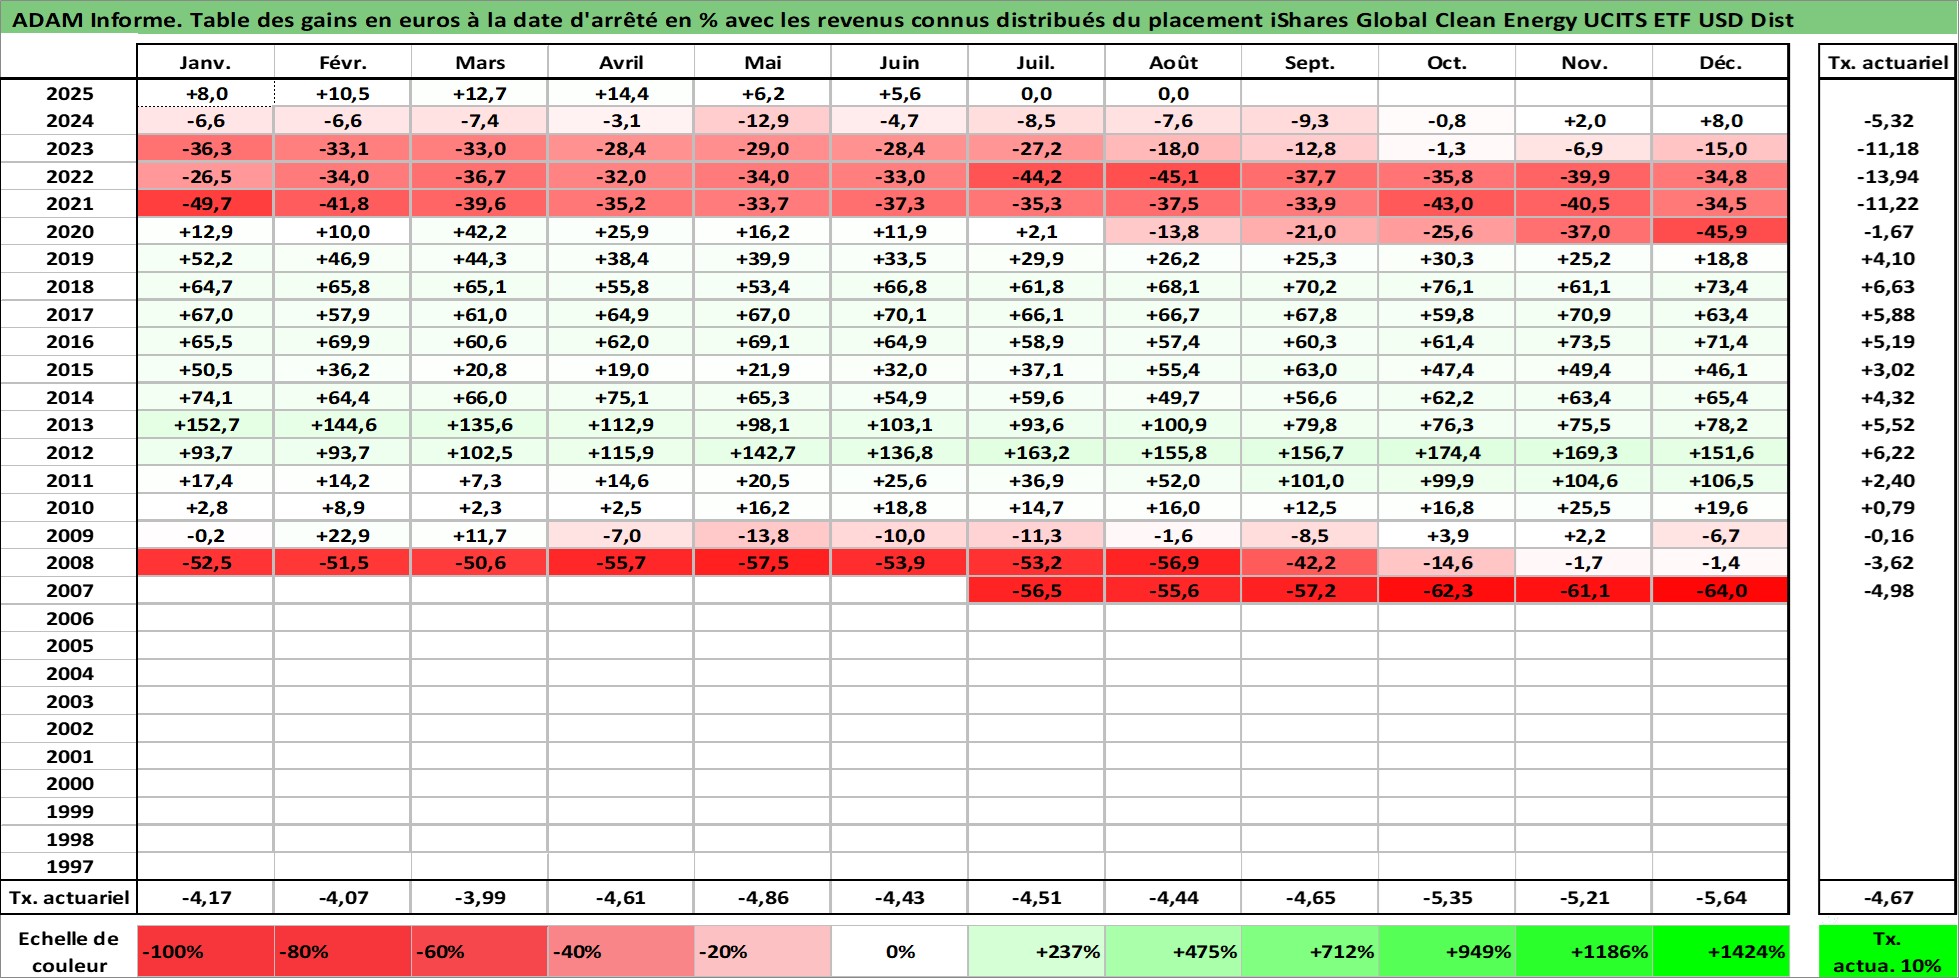This screenshot has height=978, width=1959.
Task: Click the +1424% brightest green swatch
Action: (1721, 951)
